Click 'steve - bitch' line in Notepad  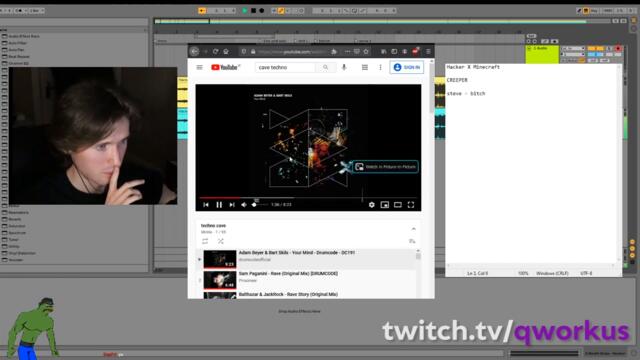pos(466,93)
